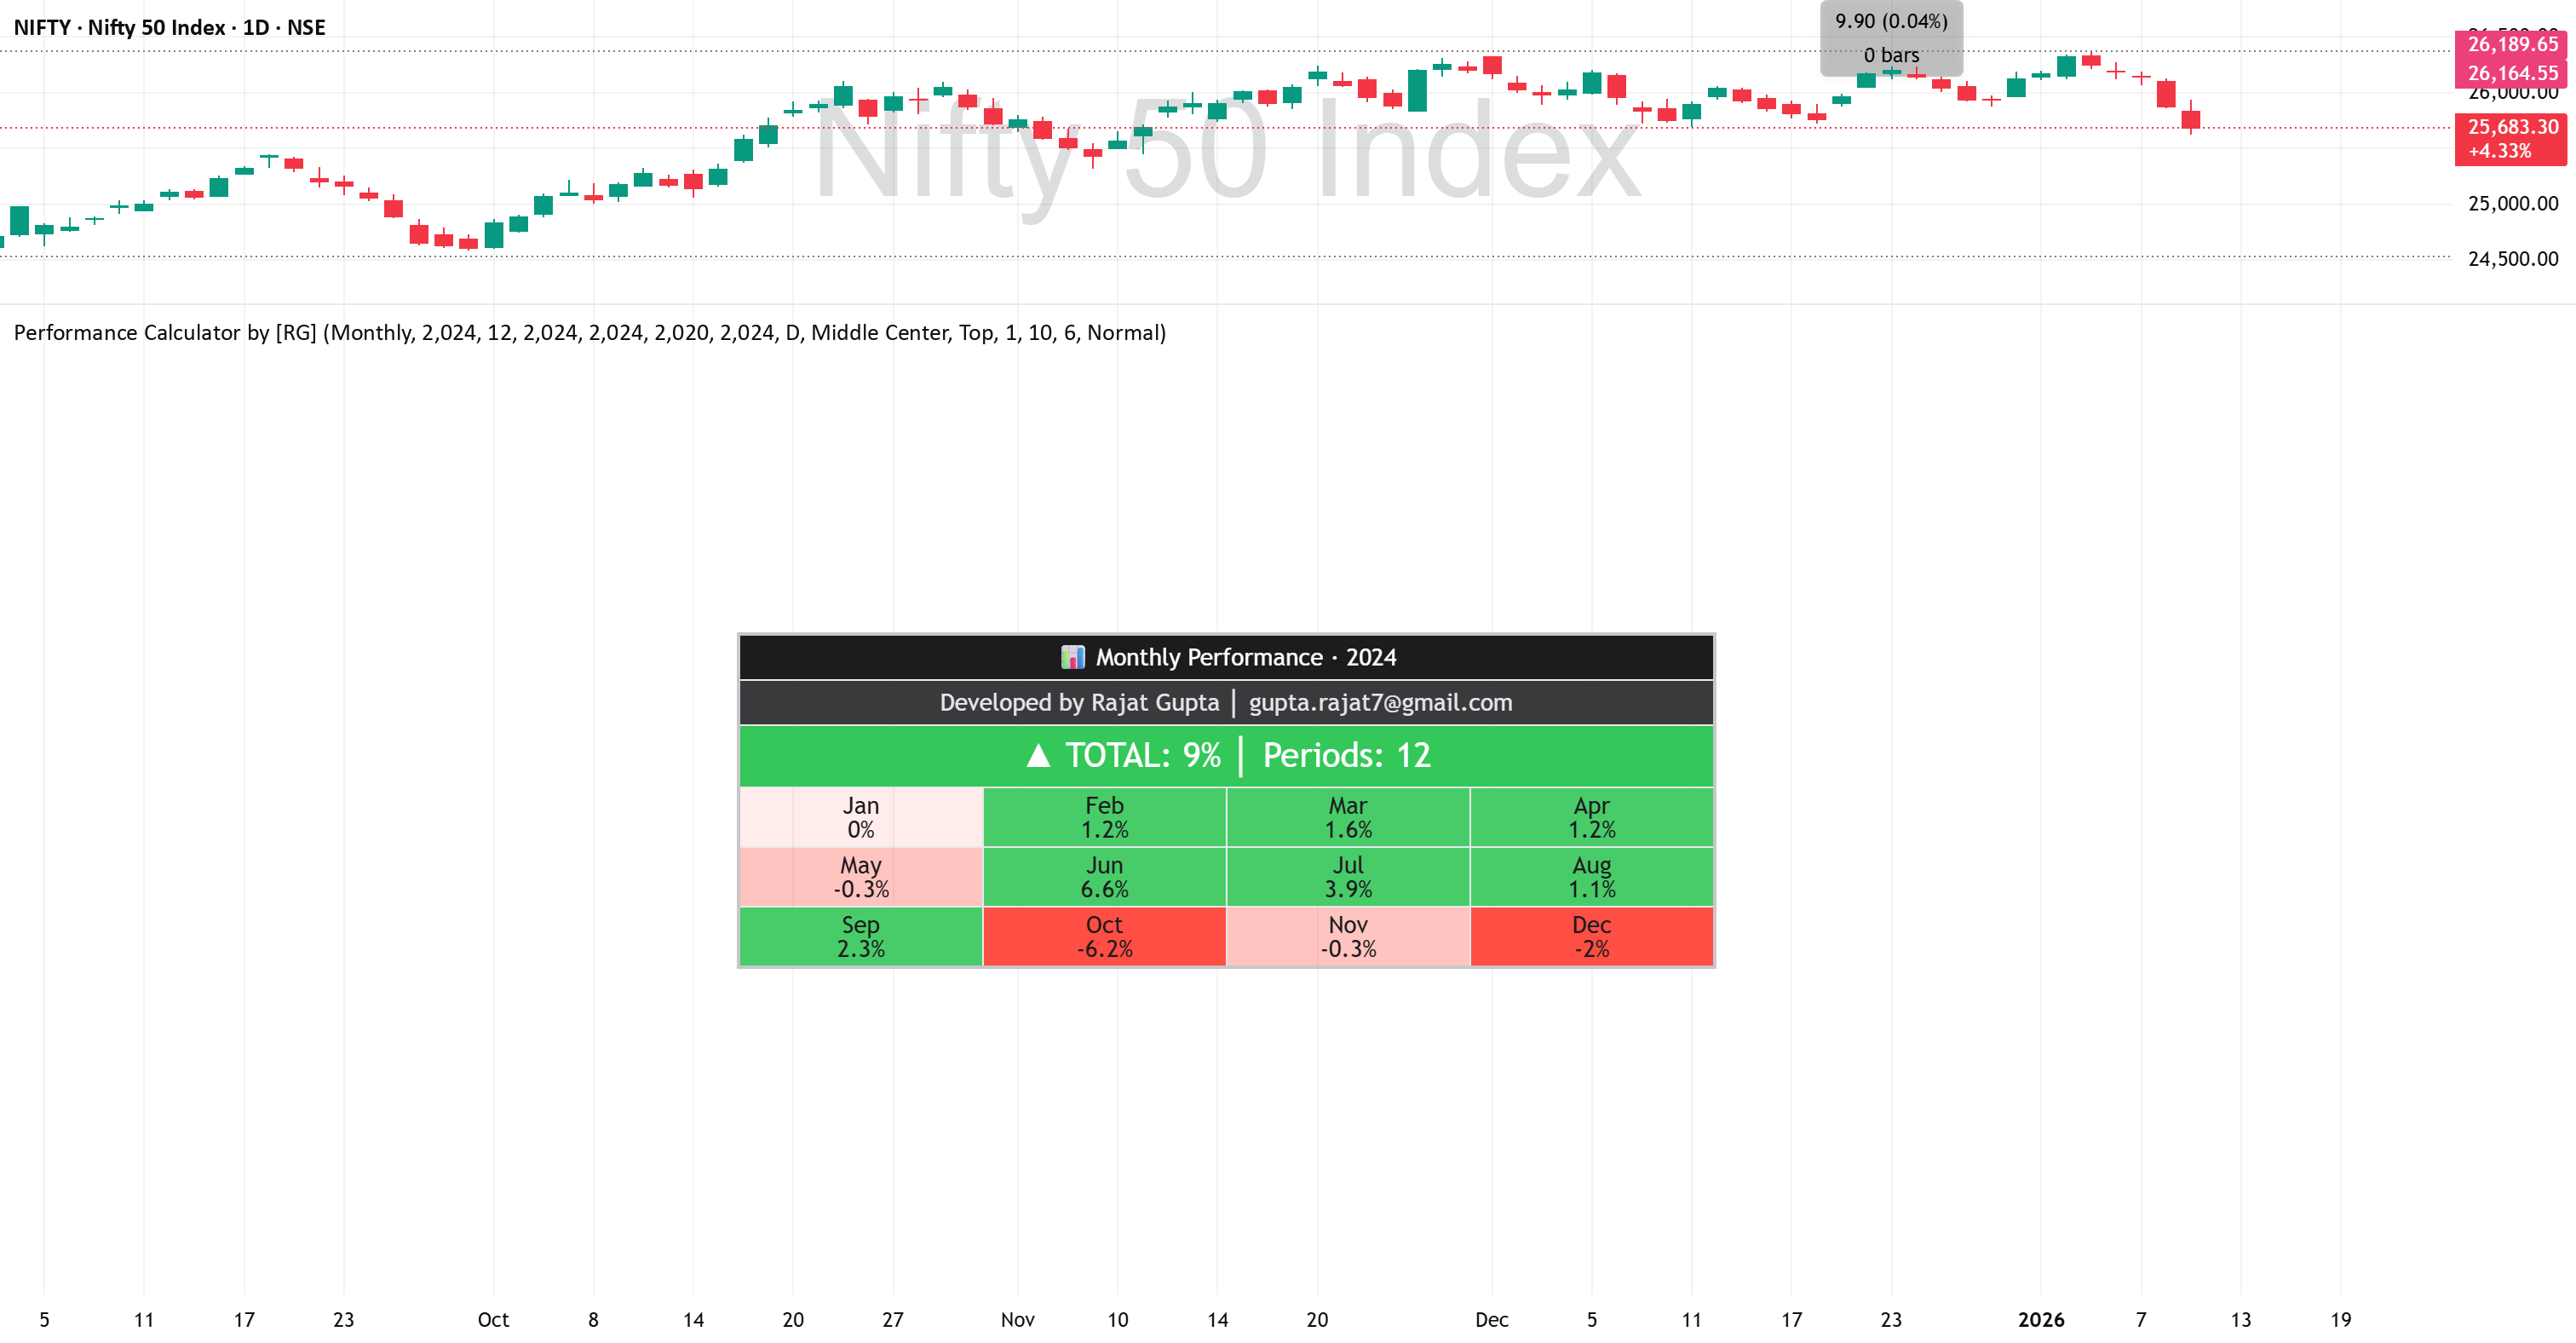Click the Aug 1.1% cell
Image resolution: width=2576 pixels, height=1343 pixels.
click(1591, 877)
